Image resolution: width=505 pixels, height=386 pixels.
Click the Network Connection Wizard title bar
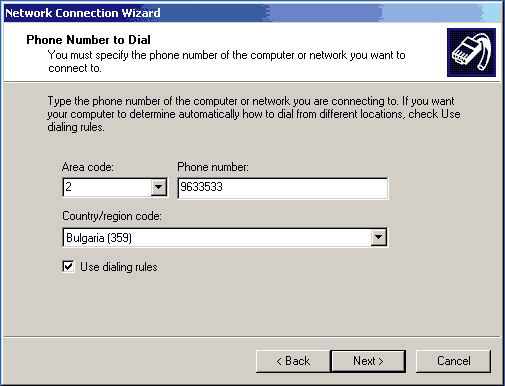252,13
